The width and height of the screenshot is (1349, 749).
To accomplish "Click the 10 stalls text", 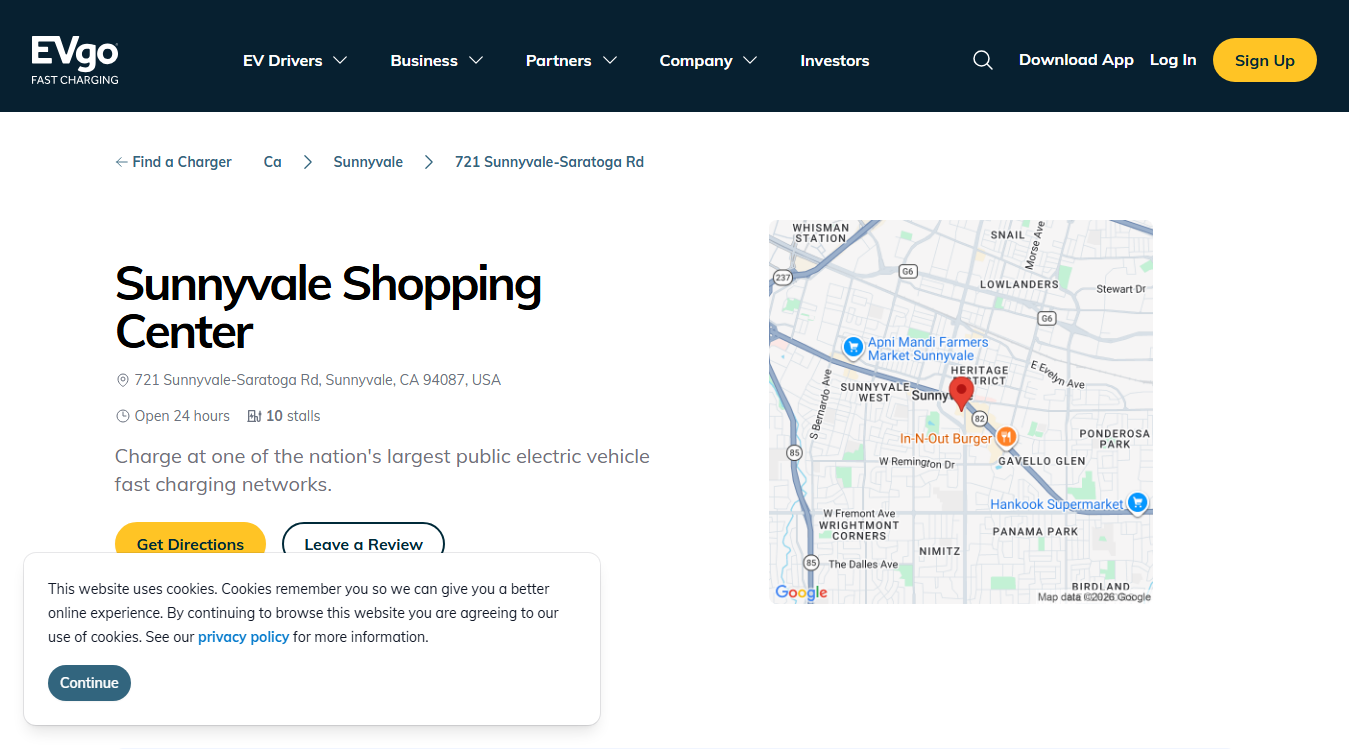I will [293, 416].
